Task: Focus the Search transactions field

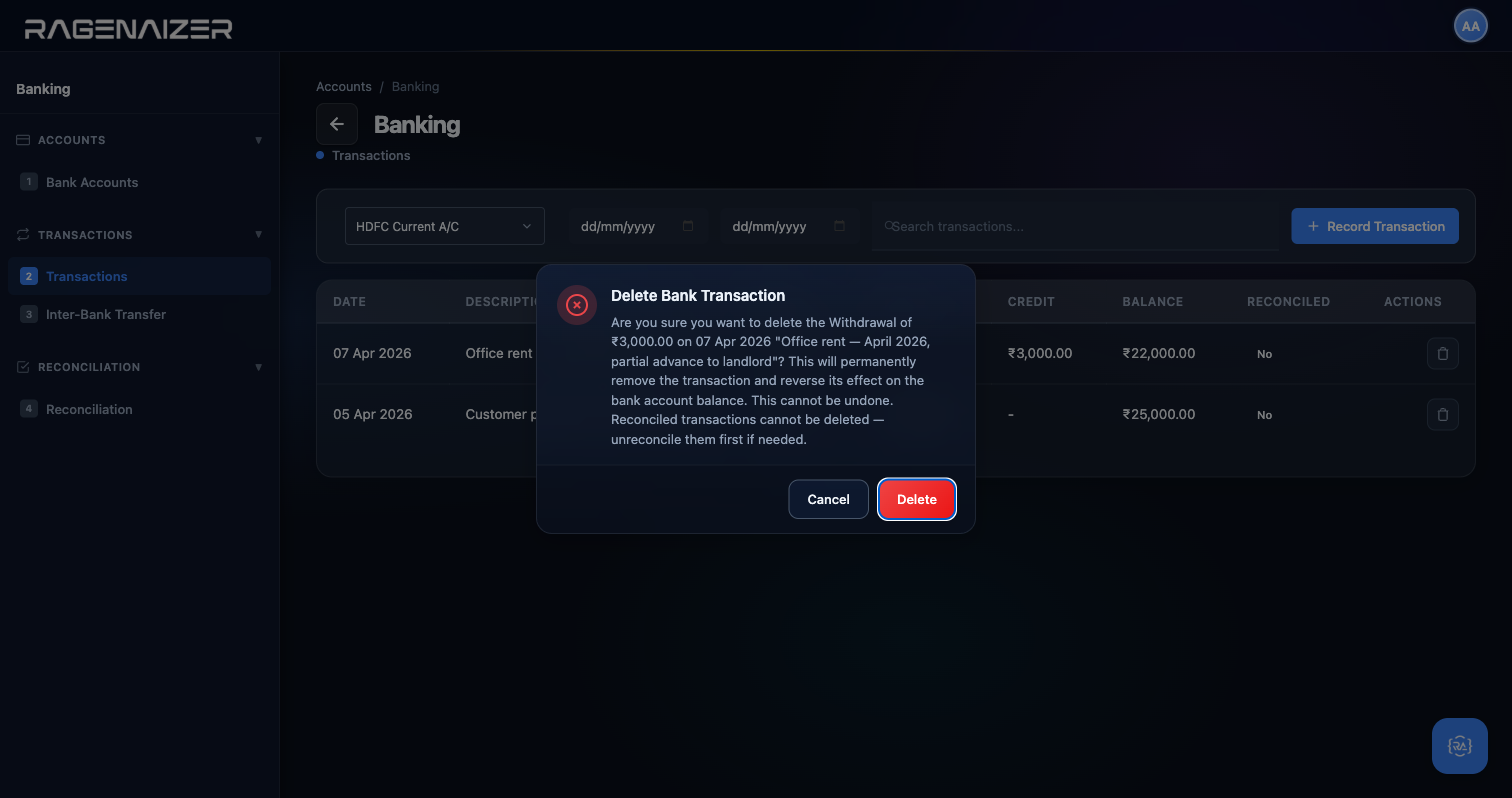Action: click(x=1075, y=226)
